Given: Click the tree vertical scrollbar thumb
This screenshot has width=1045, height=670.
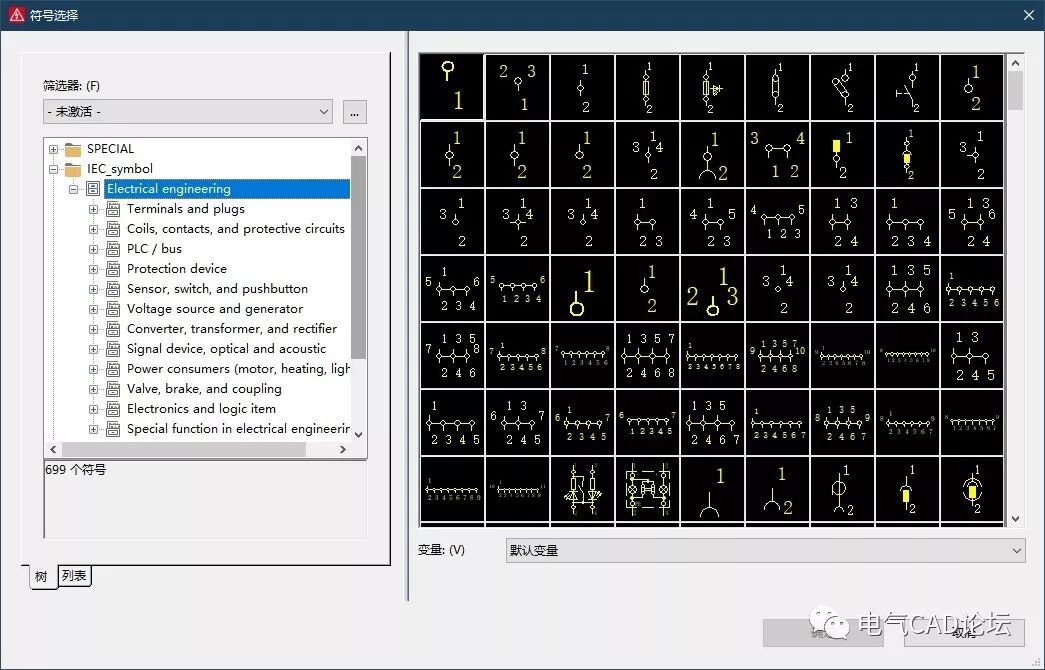Looking at the screenshot, I should pos(359,257).
